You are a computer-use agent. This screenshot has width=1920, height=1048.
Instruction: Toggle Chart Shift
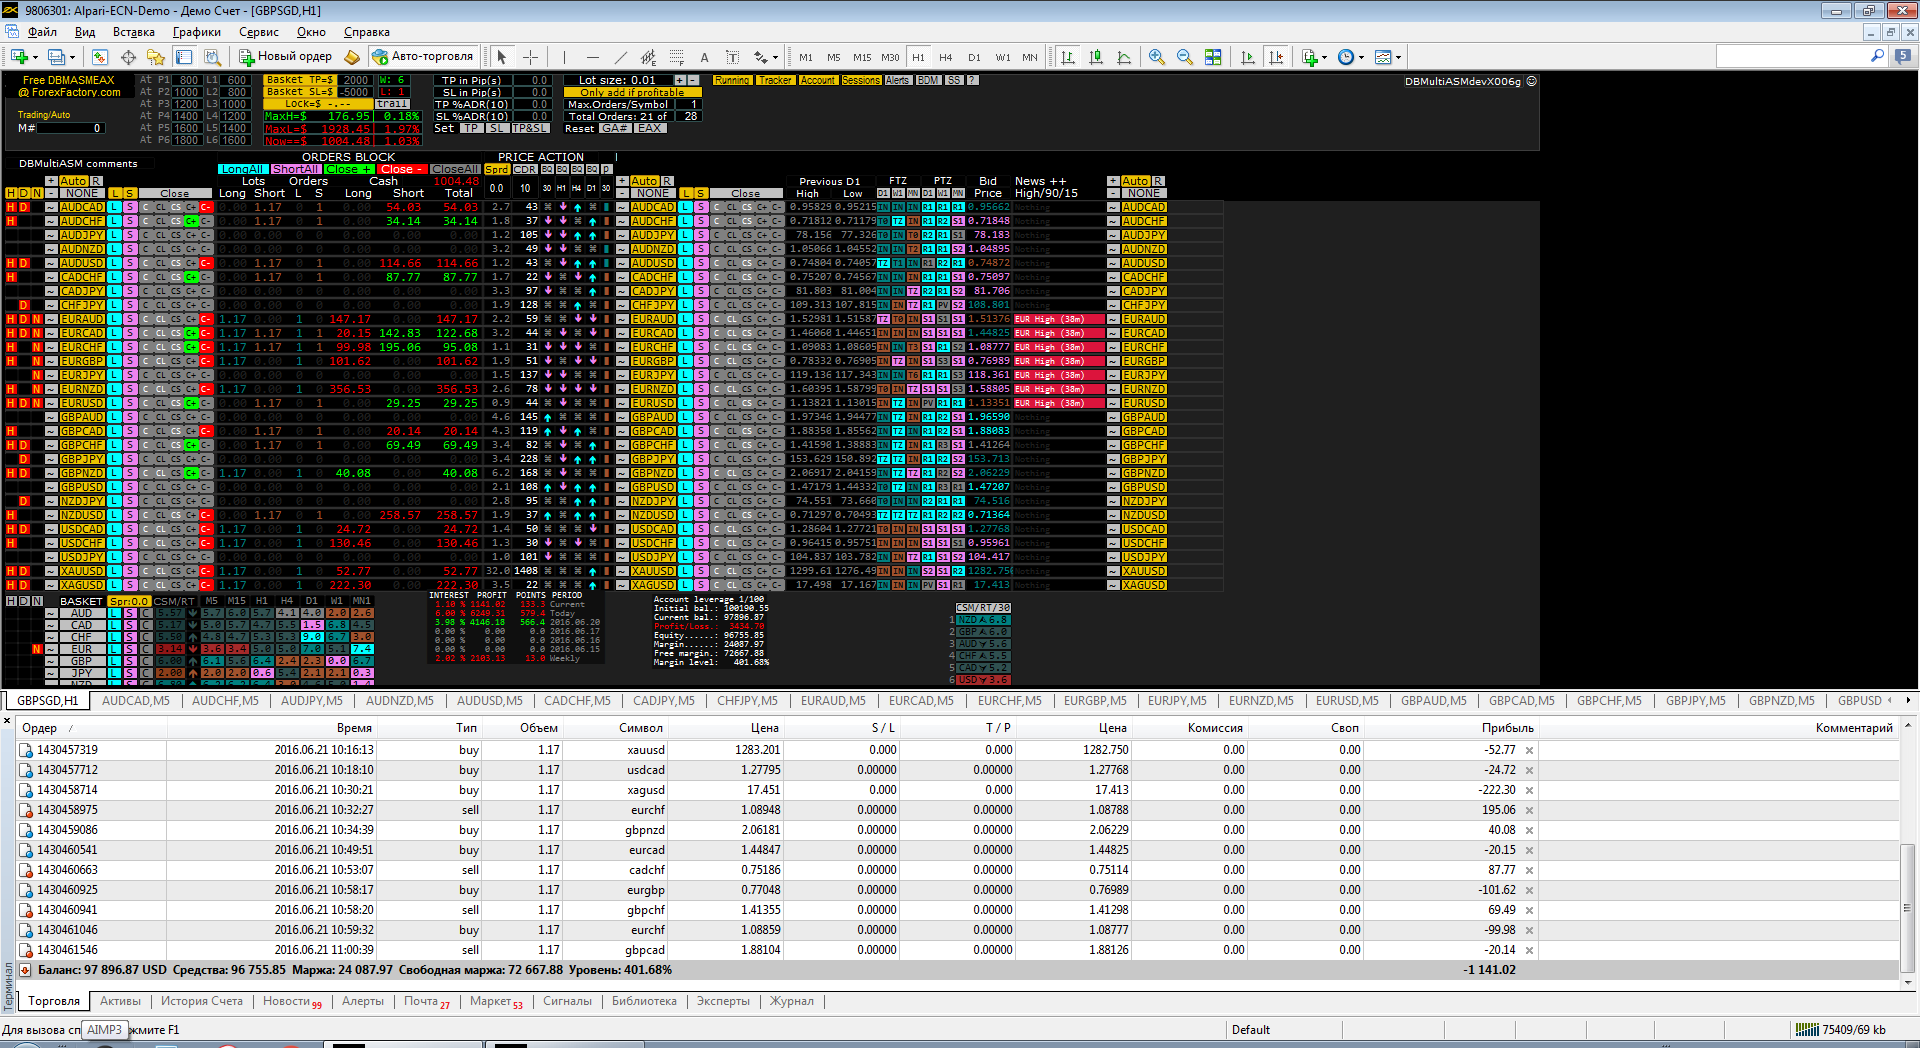(1275, 57)
